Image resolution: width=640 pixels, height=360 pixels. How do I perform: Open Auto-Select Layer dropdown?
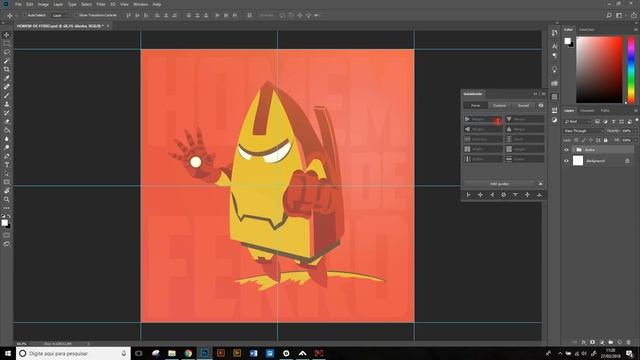pyautogui.click(x=60, y=16)
